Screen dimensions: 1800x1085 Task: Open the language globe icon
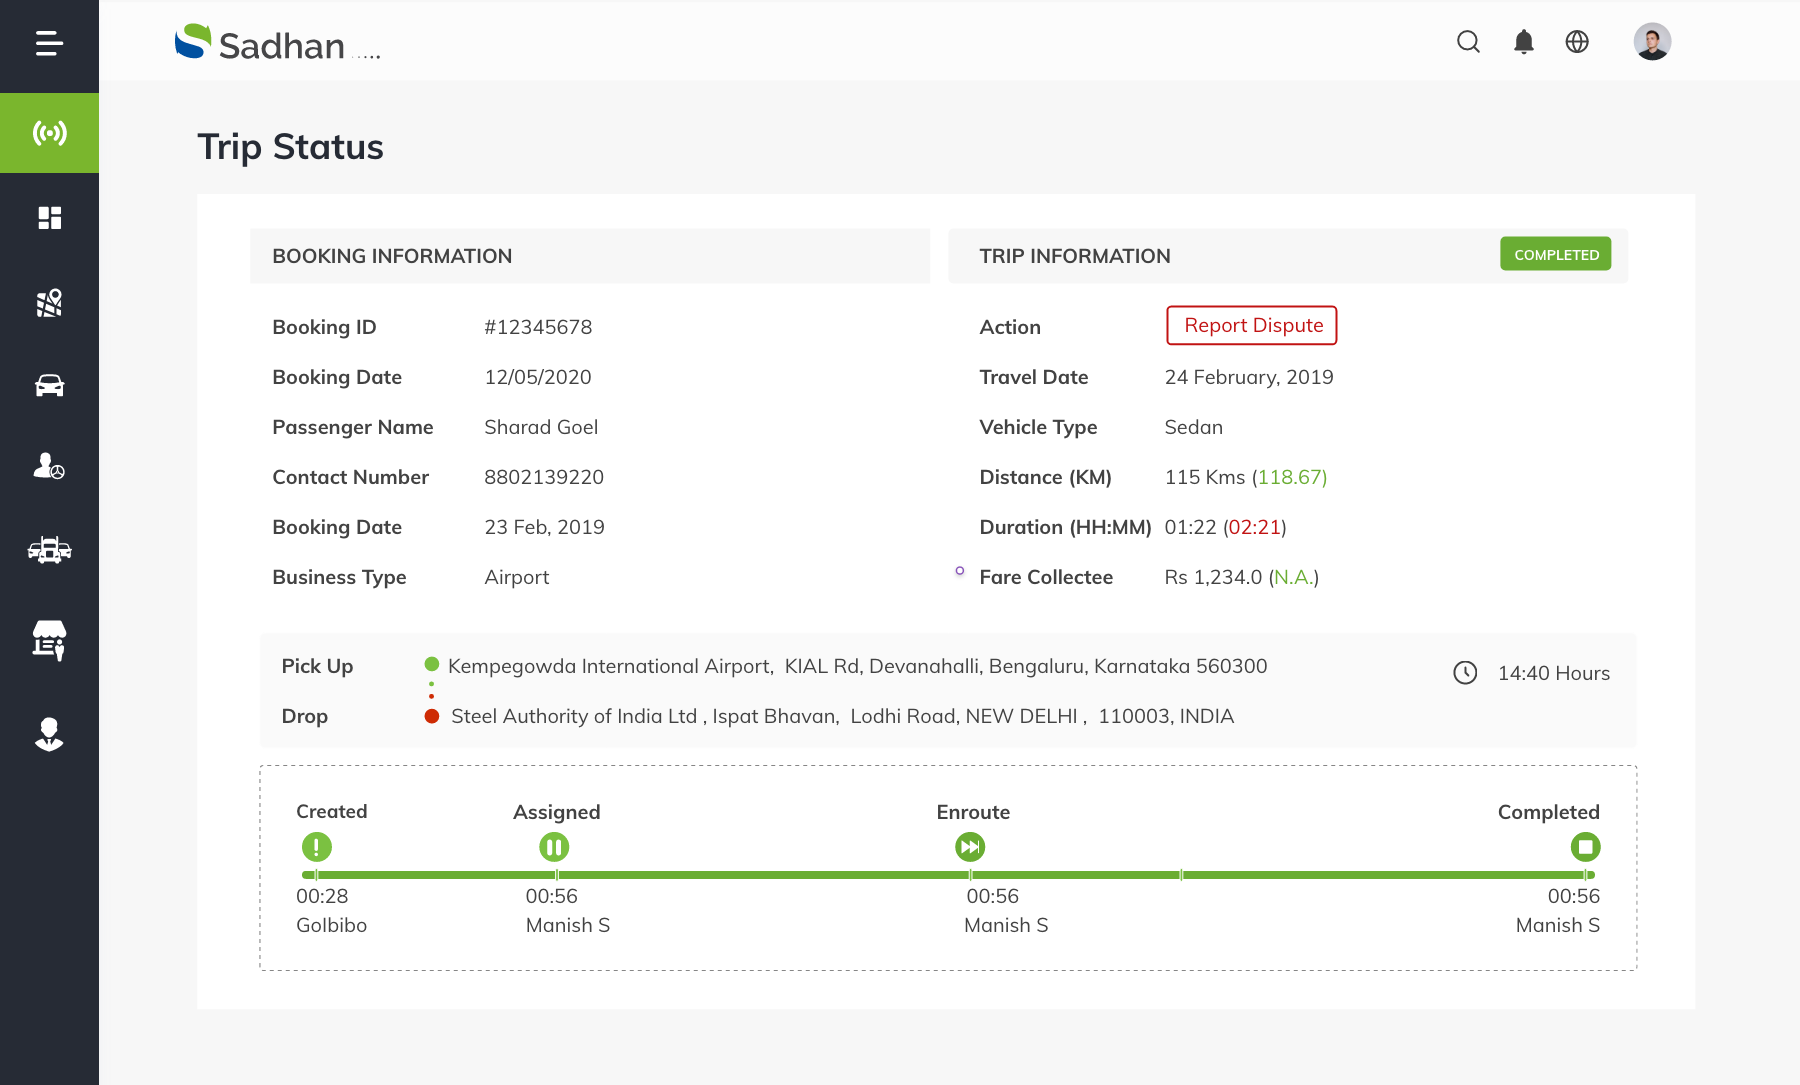tap(1577, 42)
